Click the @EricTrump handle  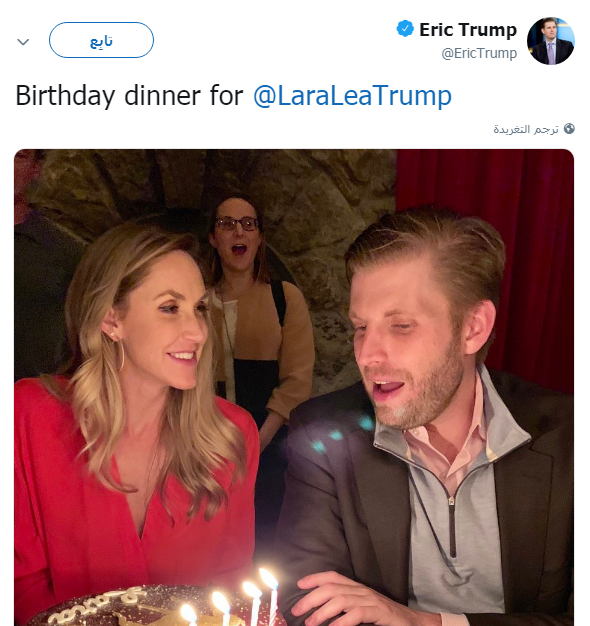pos(479,53)
